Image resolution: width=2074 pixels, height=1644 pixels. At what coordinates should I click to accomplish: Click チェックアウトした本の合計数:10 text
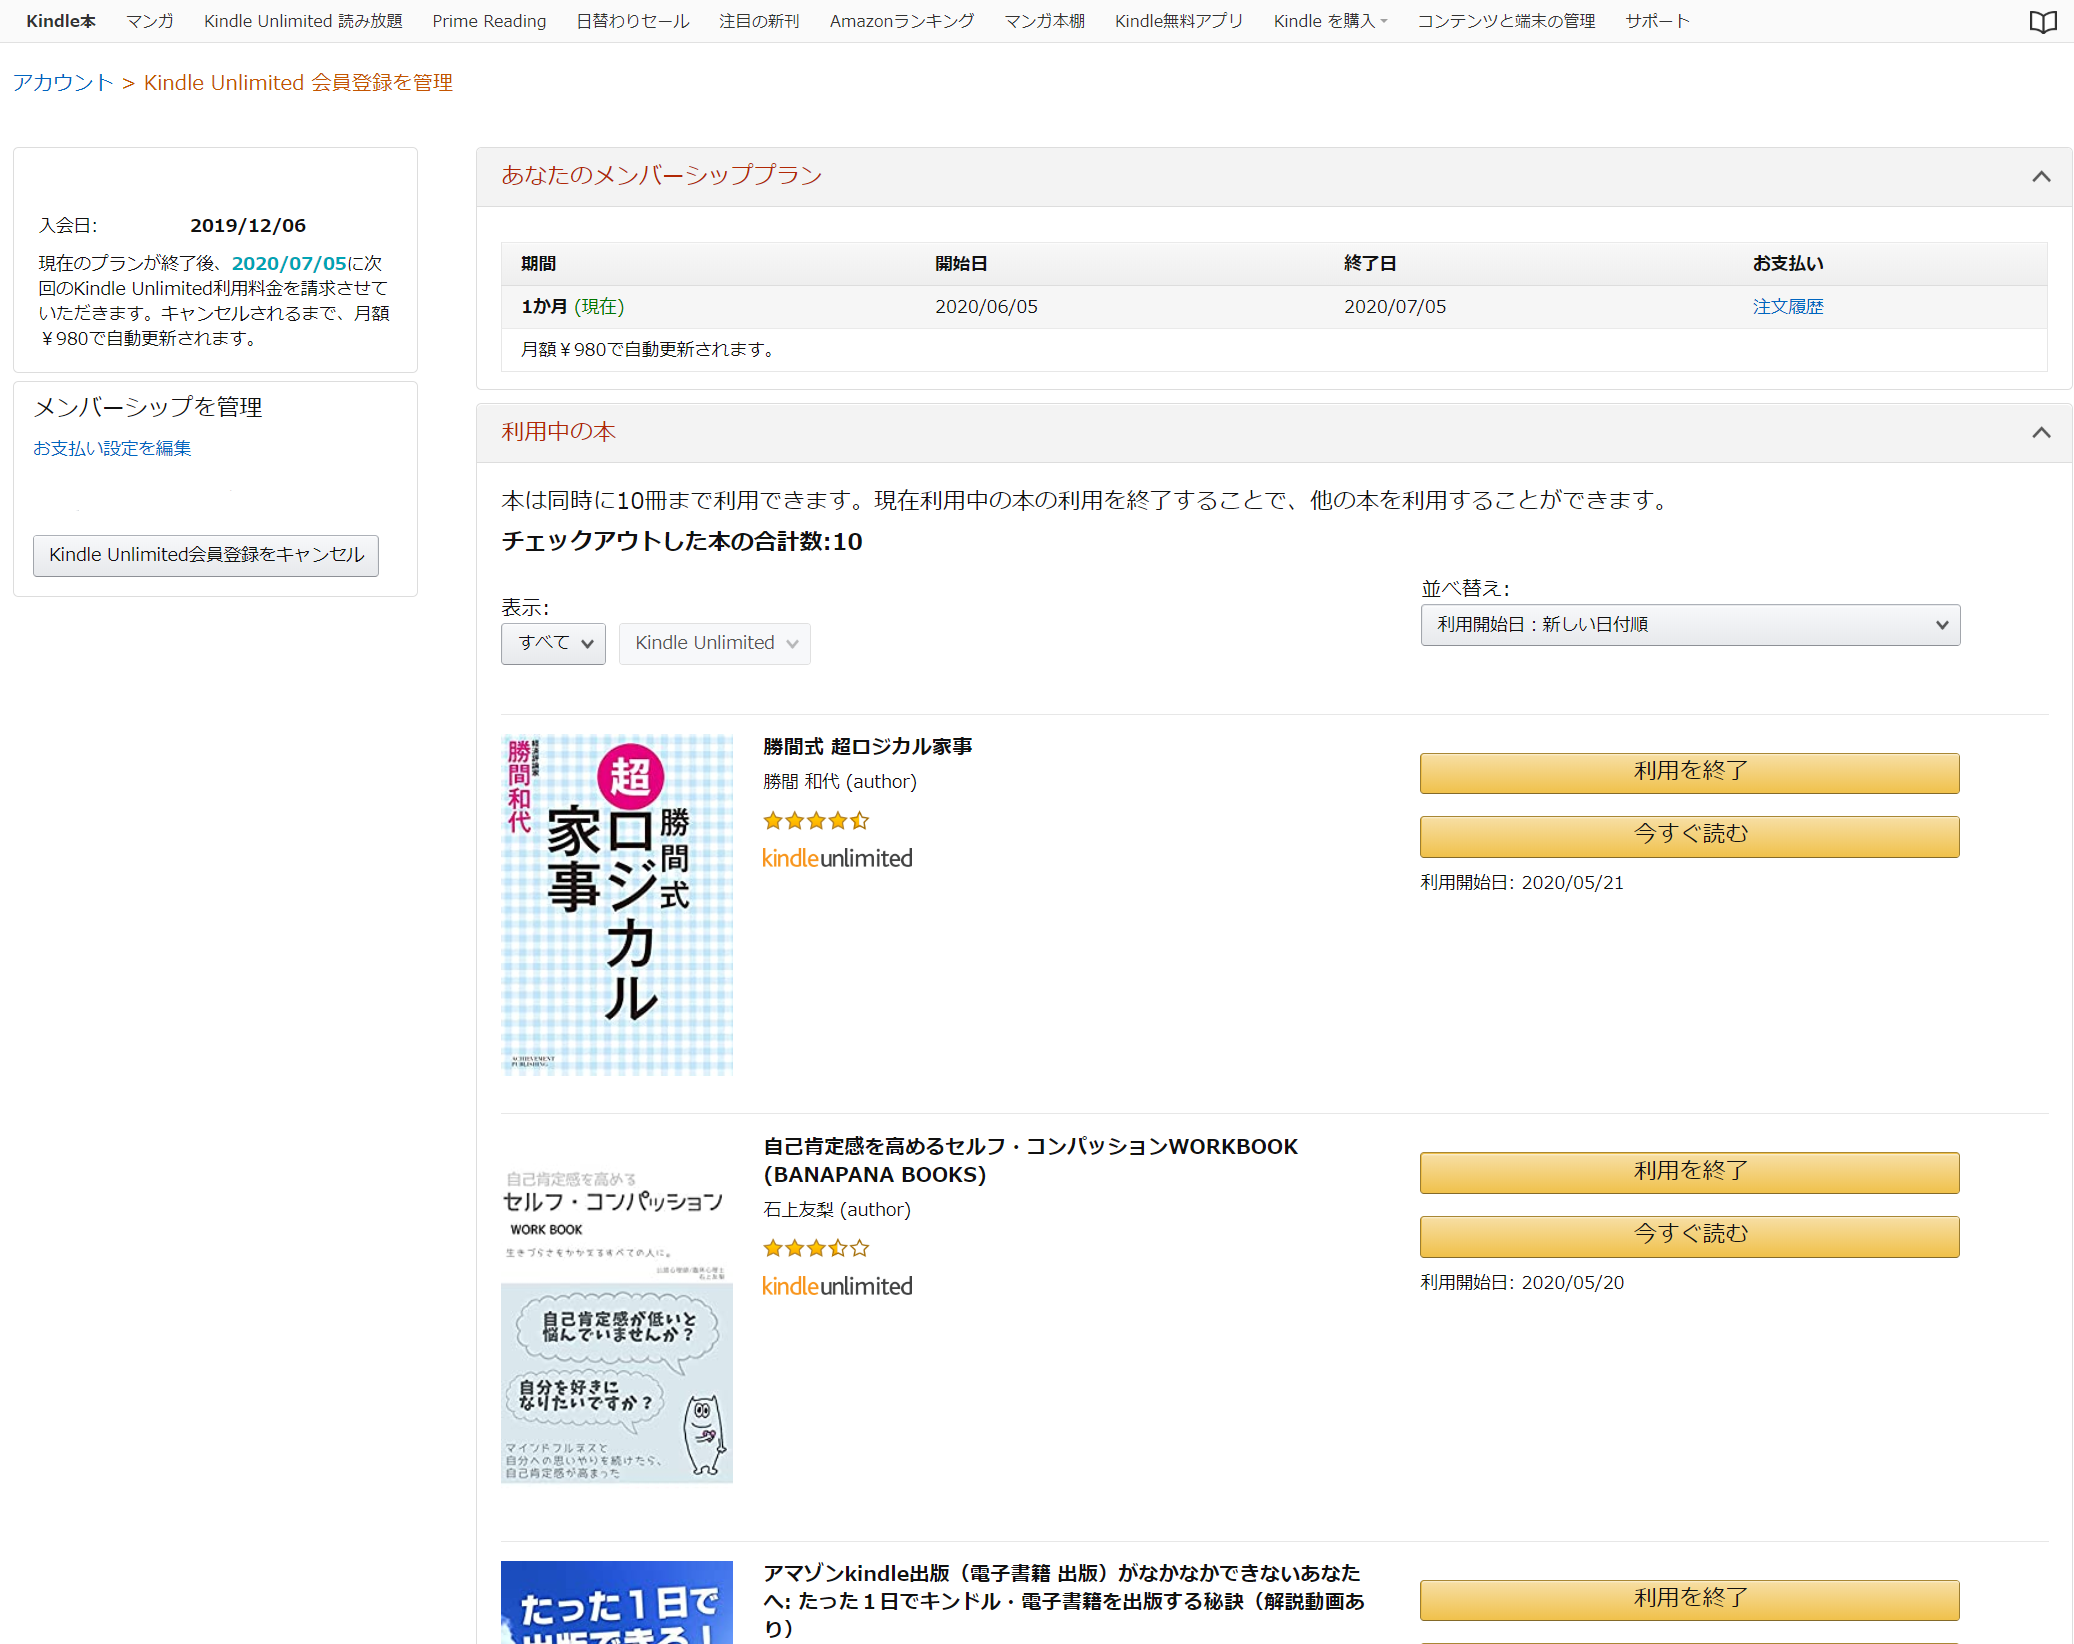[681, 542]
